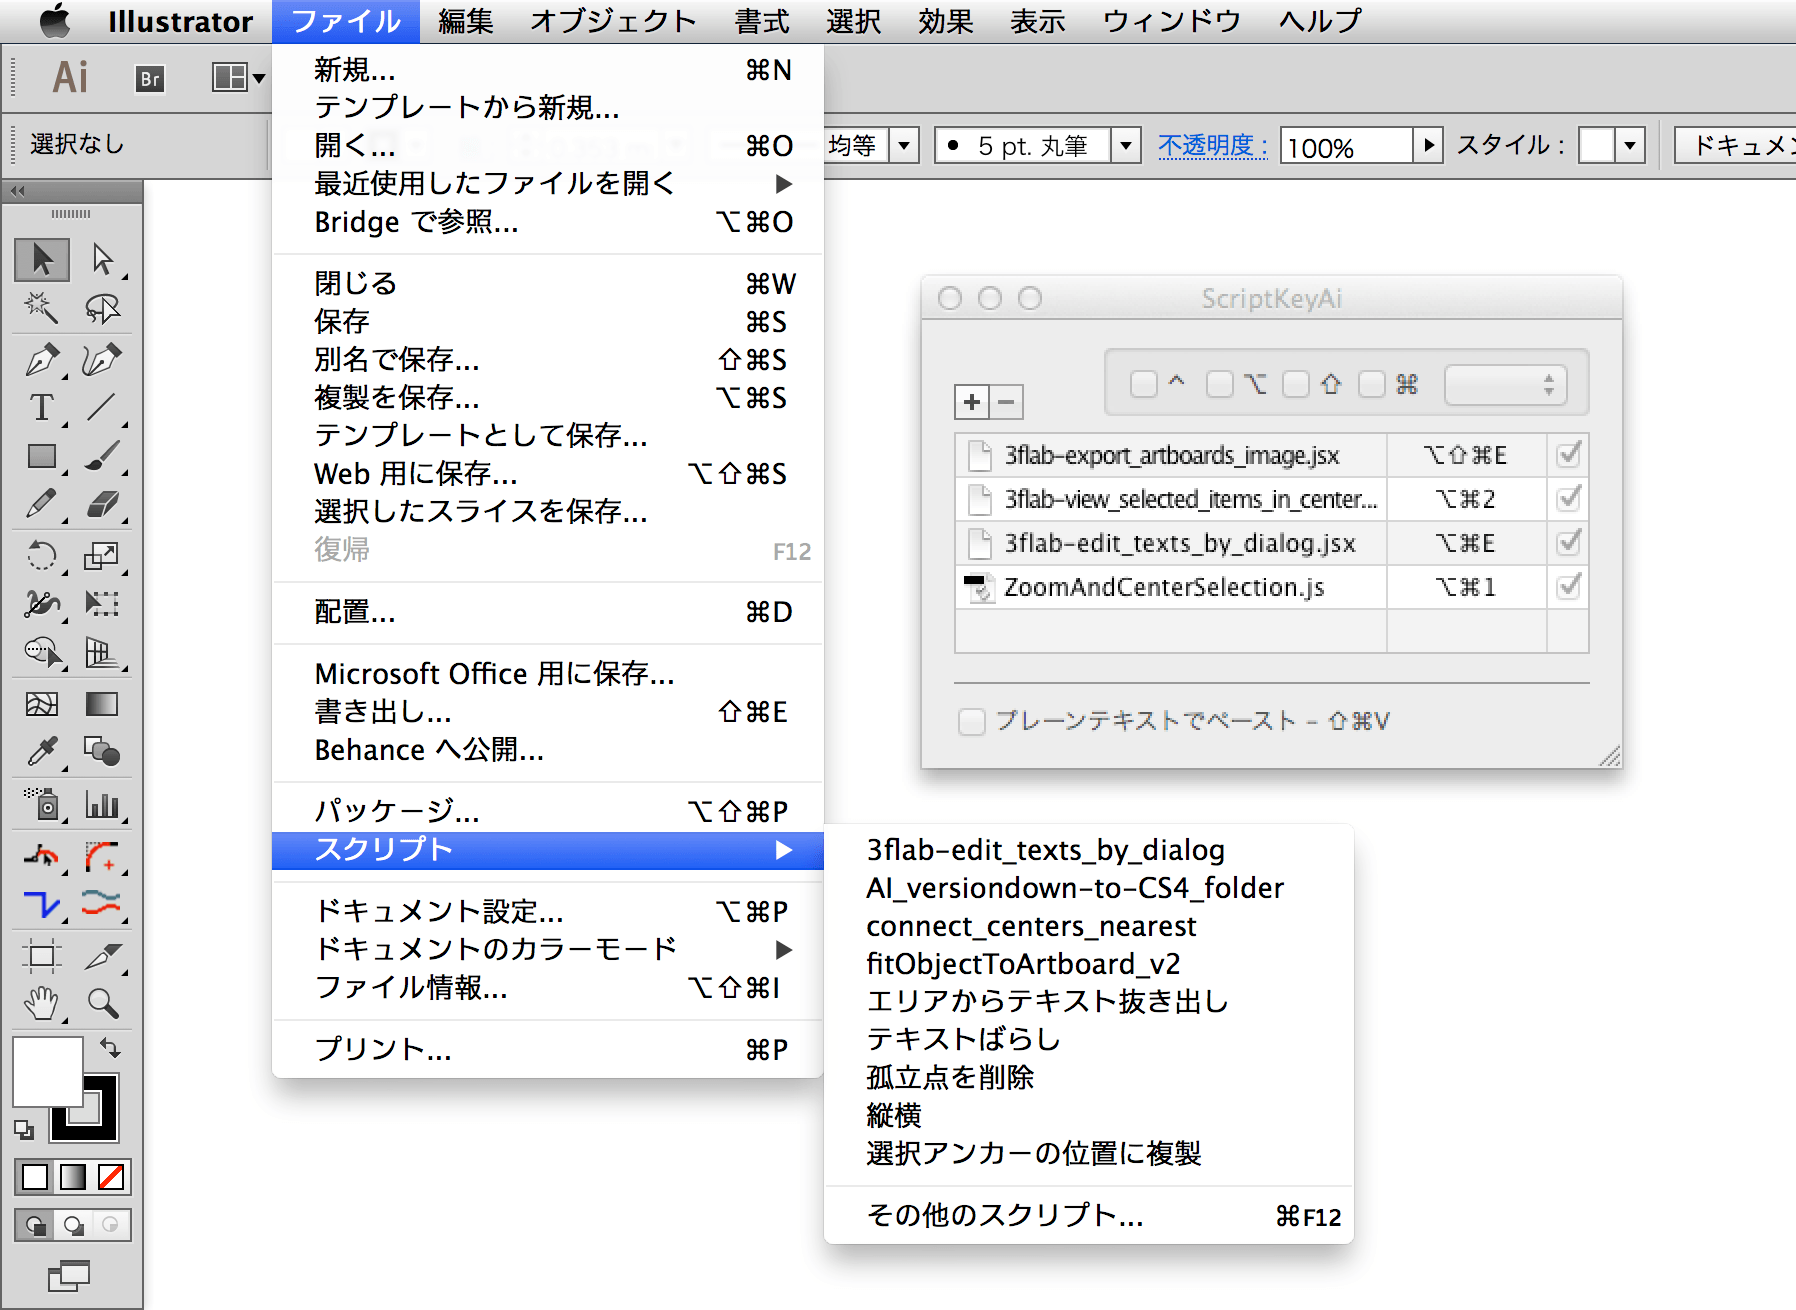1796x1310 pixels.
Task: Select the Direct Selection tool
Action: [x=102, y=259]
